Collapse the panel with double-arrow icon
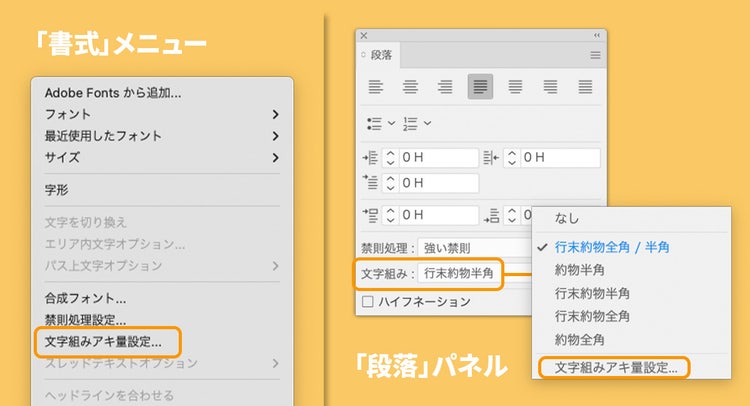Image resolution: width=750 pixels, height=406 pixels. pyautogui.click(x=596, y=35)
